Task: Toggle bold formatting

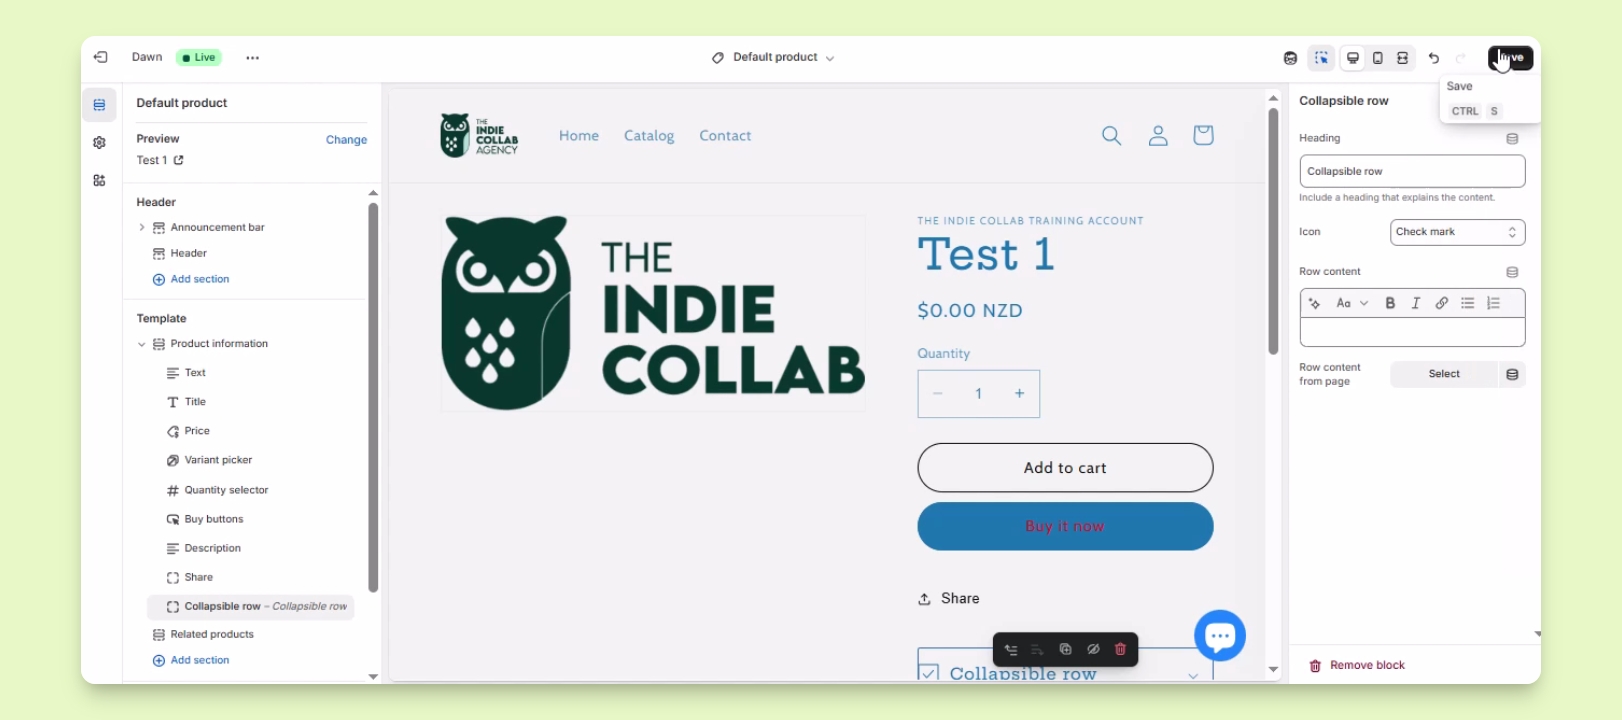Action: [x=1390, y=304]
